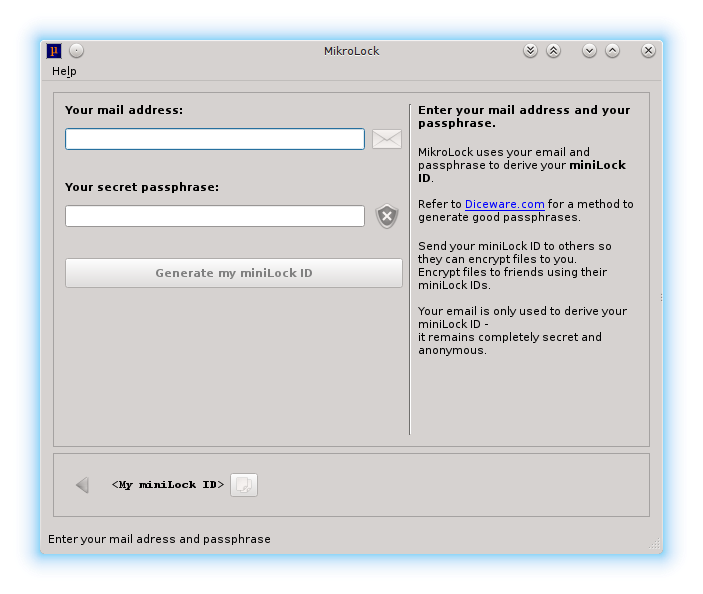Click the shield icon beside passphrase field
Image resolution: width=703 pixels, height=594 pixels.
[x=387, y=216]
